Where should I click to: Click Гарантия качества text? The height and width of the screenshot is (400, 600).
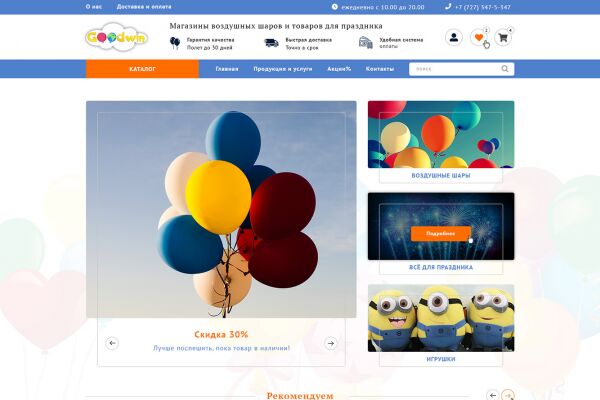(x=210, y=40)
